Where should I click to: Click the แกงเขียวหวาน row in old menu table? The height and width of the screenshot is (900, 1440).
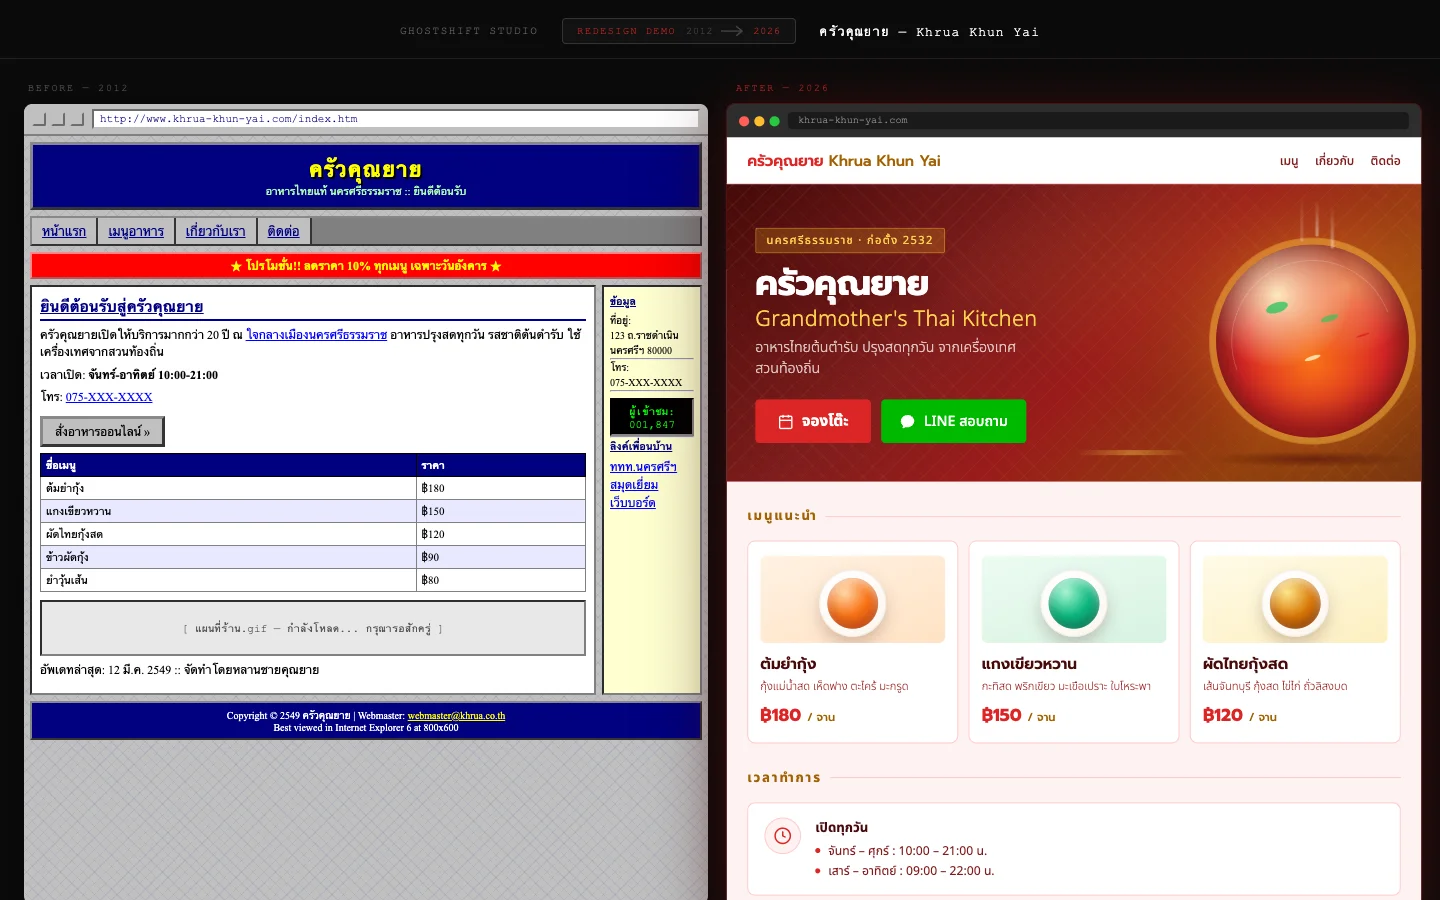point(313,511)
